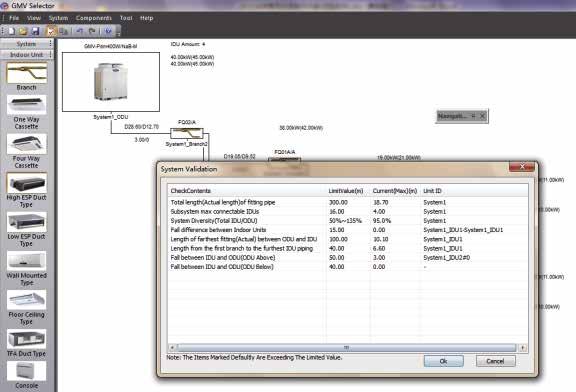This screenshot has height=392, width=576.
Task: Click the scrollbar left arrow in validation list
Action: click(172, 347)
